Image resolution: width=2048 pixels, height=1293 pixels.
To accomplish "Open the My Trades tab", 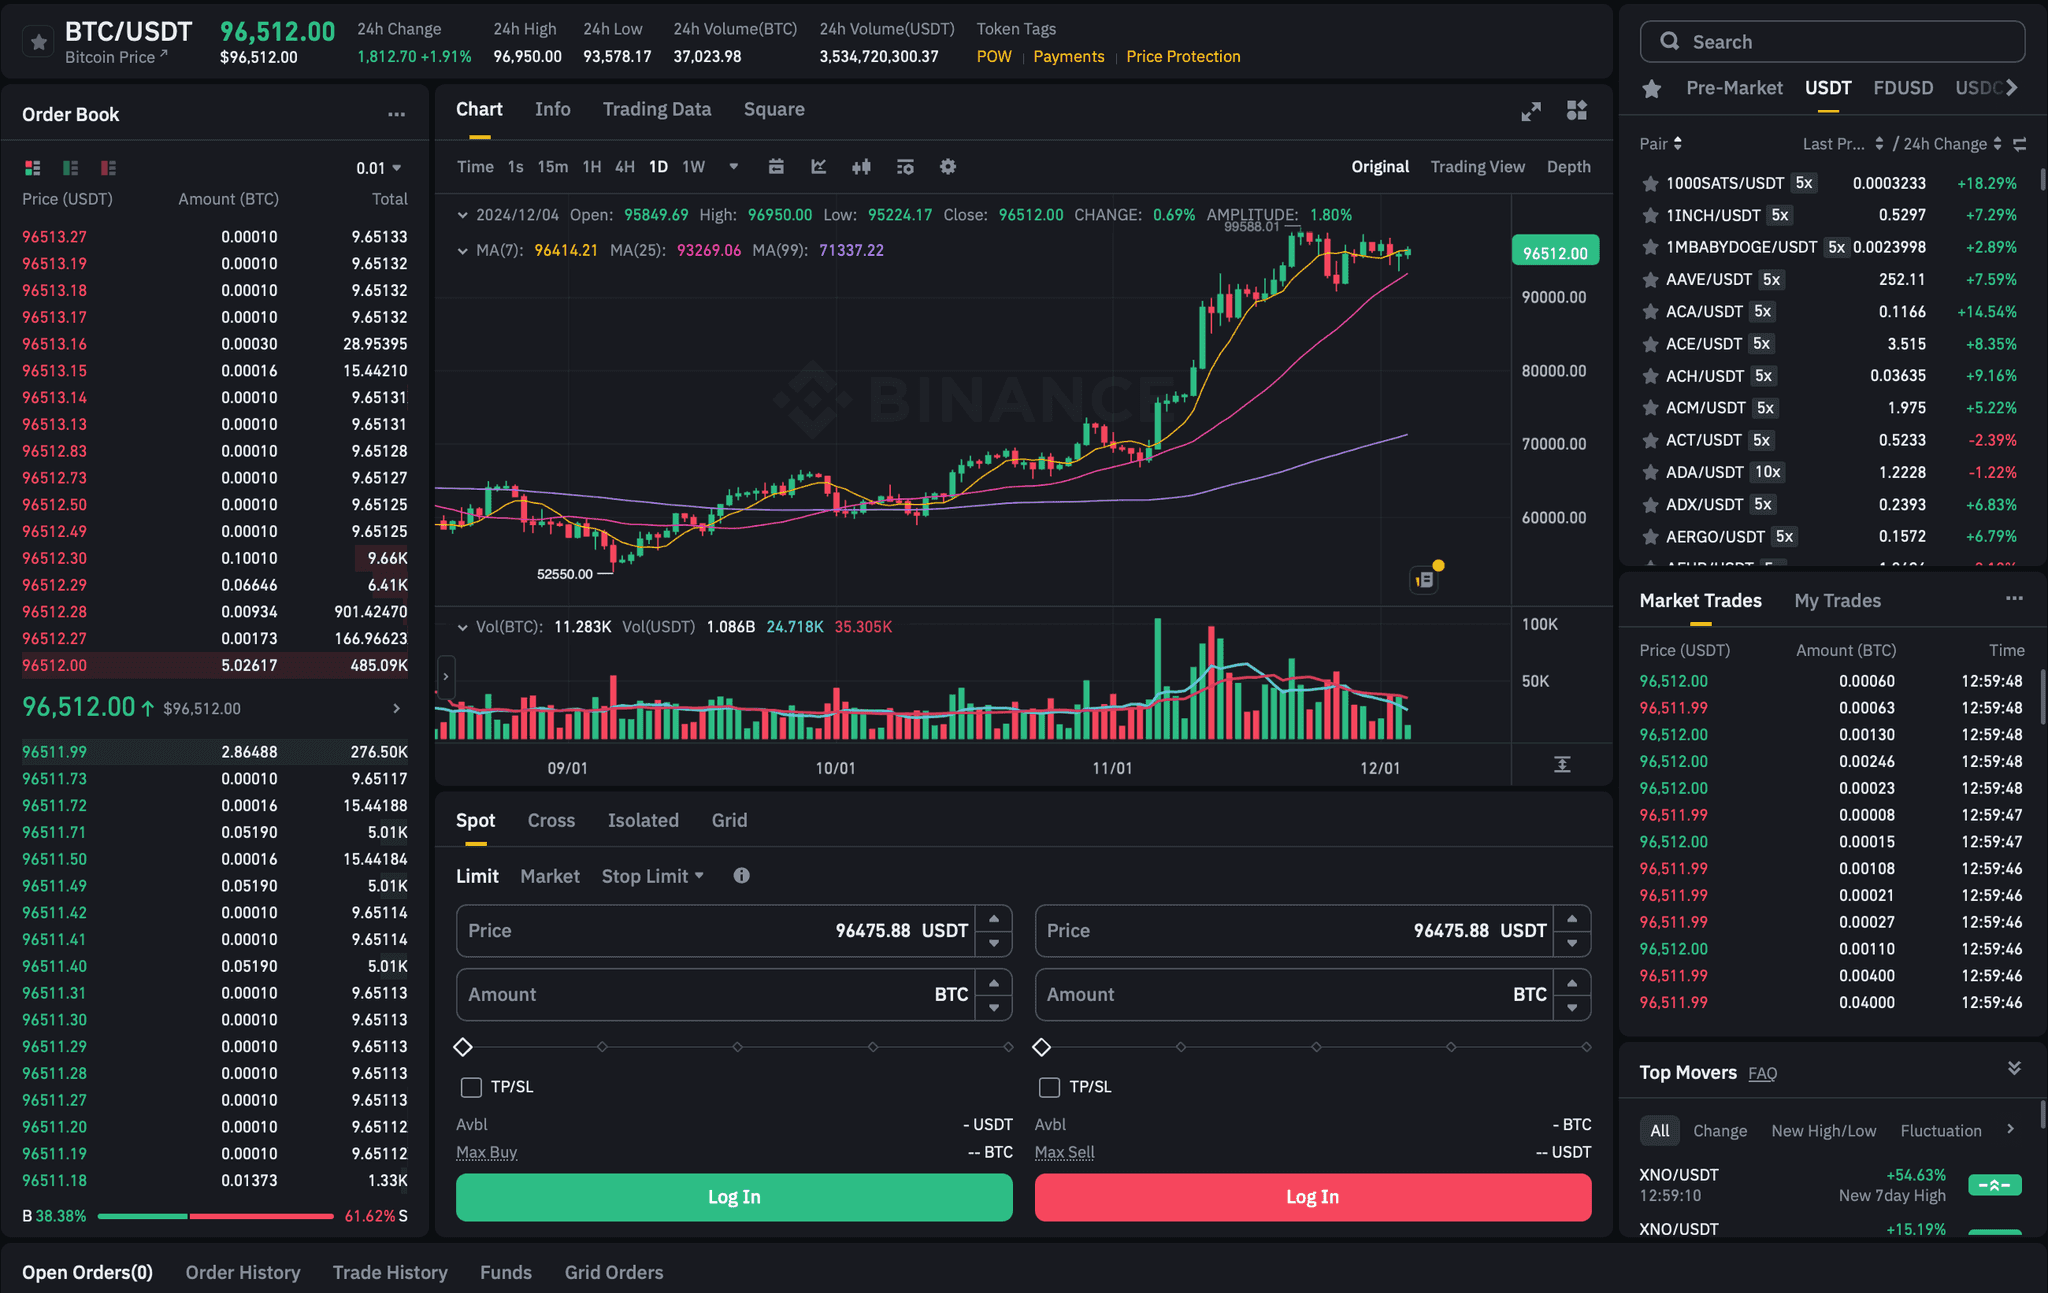I will [1838, 600].
